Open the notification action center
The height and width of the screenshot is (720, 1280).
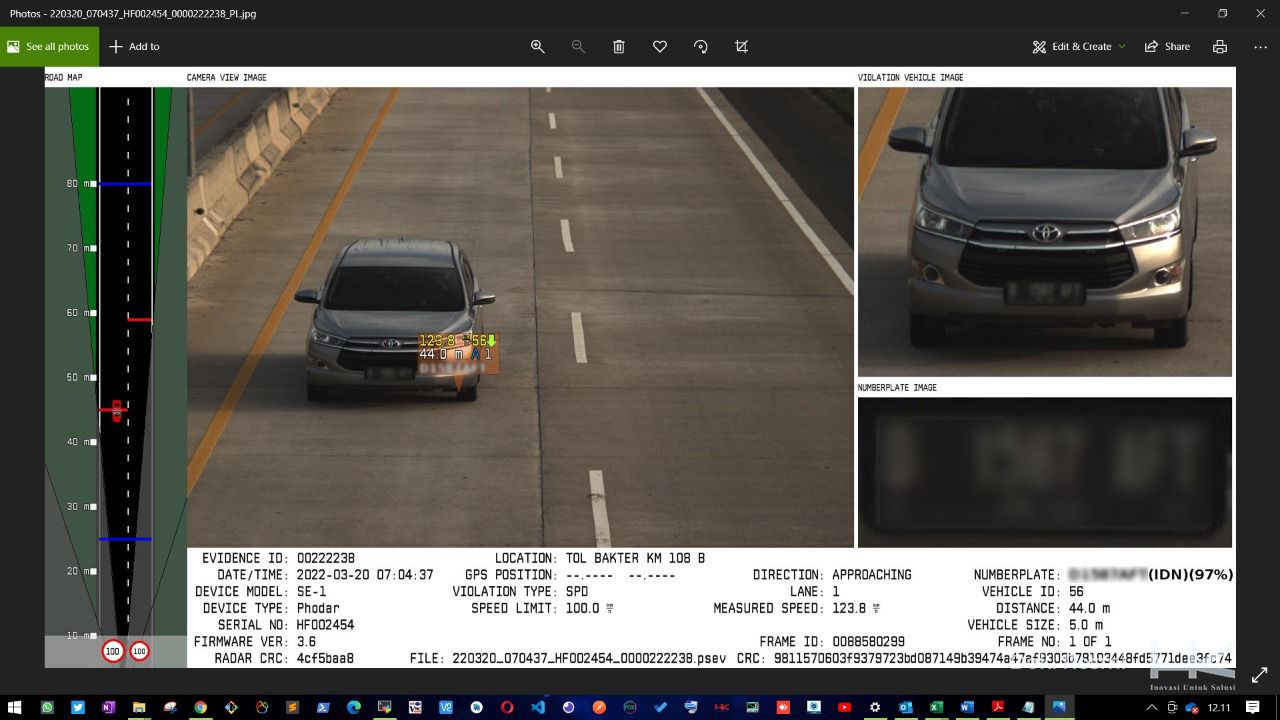click(x=1252, y=707)
